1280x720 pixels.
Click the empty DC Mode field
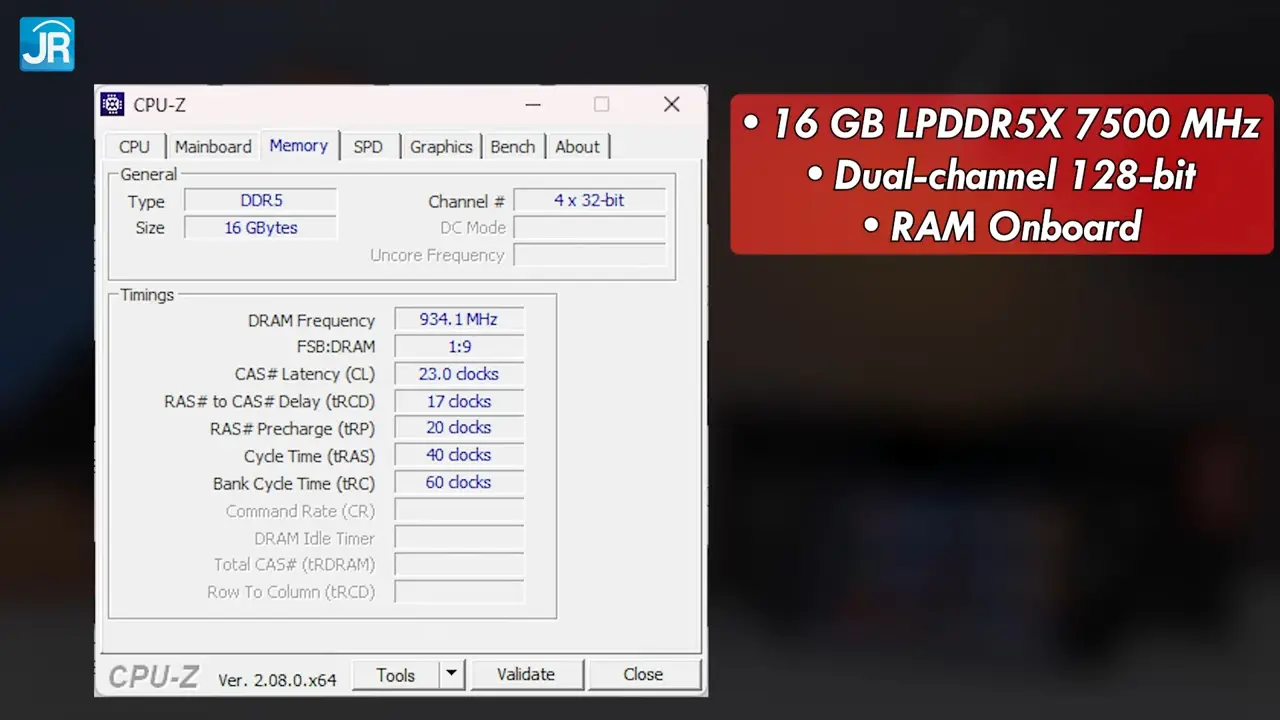[x=590, y=228]
